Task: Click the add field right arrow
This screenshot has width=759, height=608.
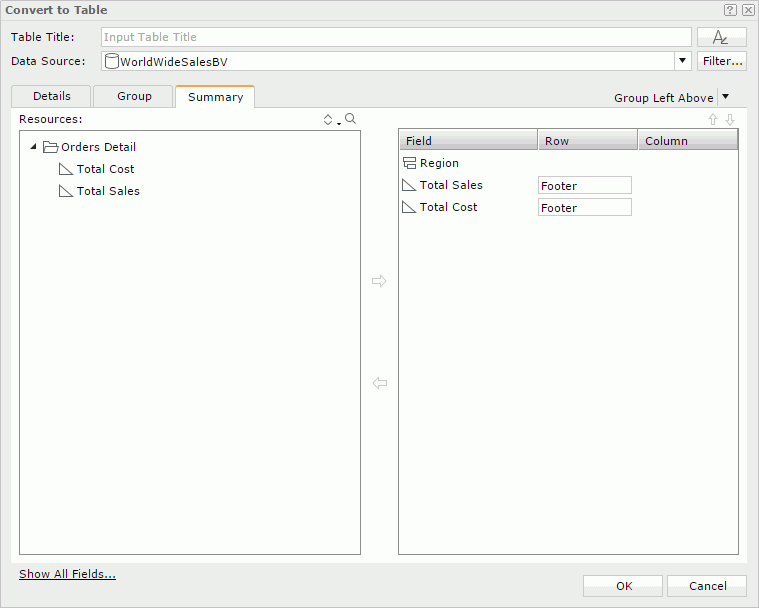Action: point(379,282)
